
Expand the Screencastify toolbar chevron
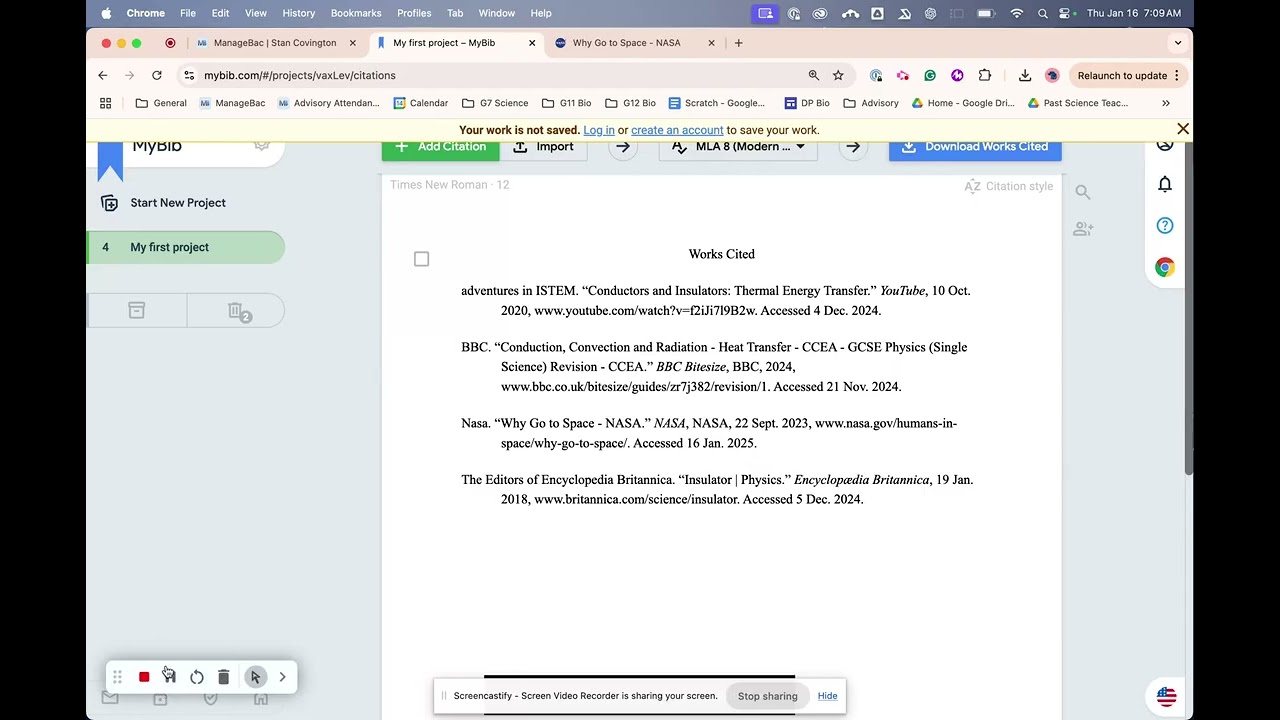(x=282, y=677)
